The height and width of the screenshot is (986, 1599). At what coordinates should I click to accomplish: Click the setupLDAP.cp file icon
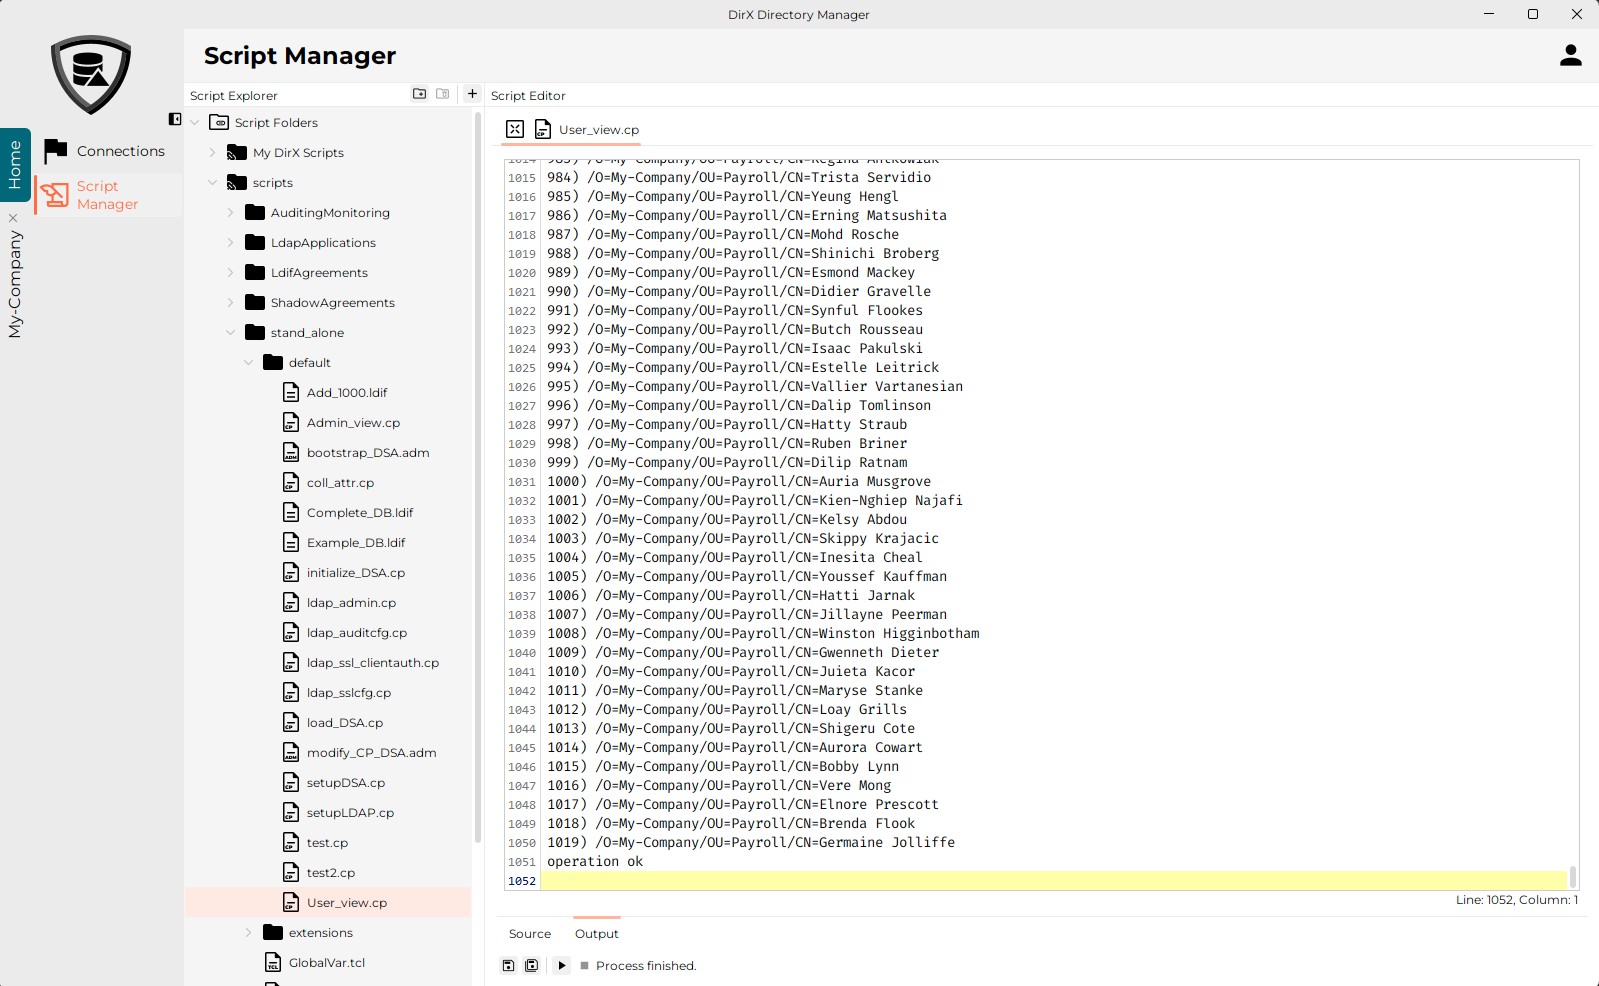click(291, 813)
